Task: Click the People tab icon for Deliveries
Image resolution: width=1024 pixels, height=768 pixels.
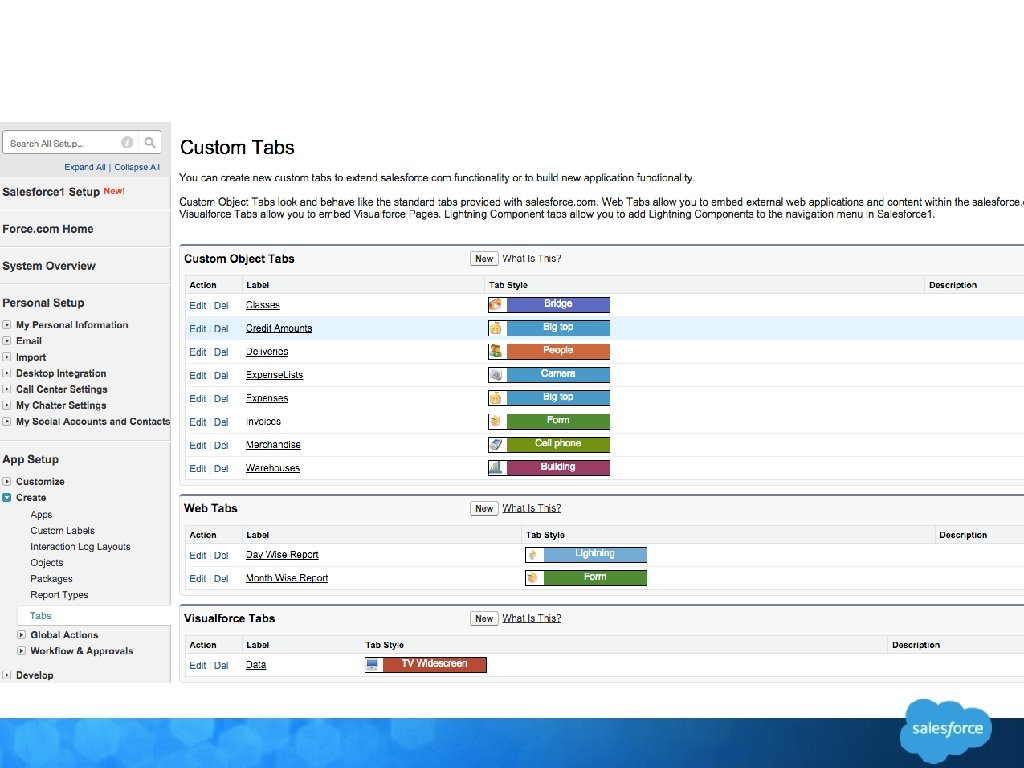Action: pos(496,351)
